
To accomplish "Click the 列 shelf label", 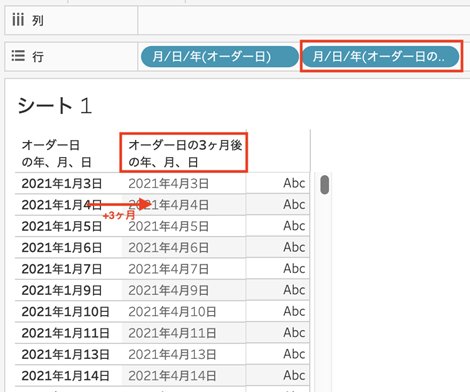I will tap(38, 21).
